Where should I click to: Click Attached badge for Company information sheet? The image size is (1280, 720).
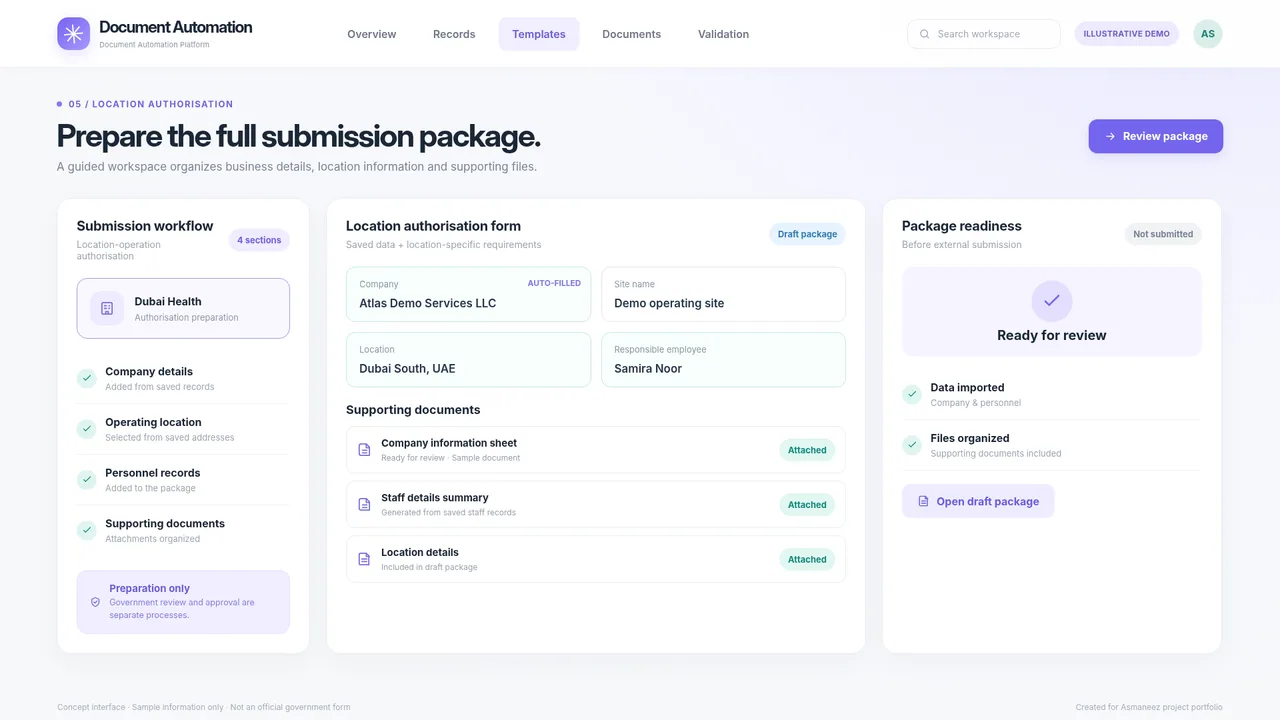pos(807,450)
